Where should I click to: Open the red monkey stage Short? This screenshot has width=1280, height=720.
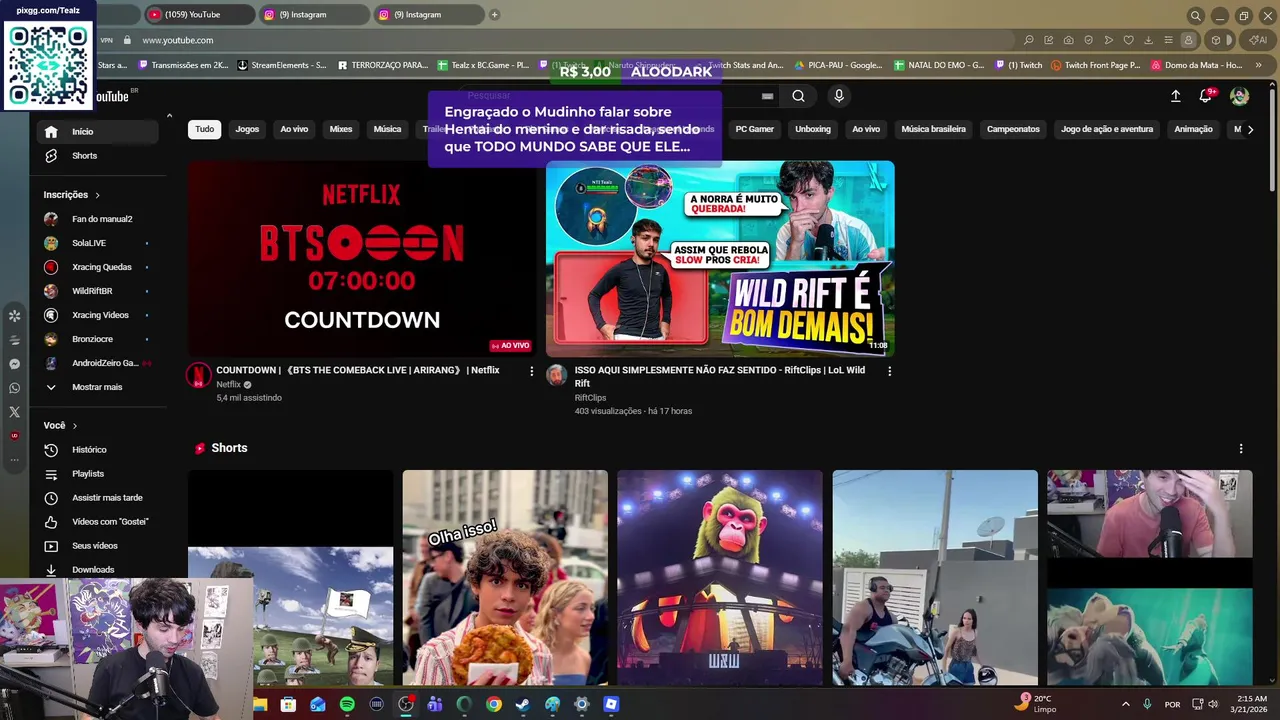[720, 578]
